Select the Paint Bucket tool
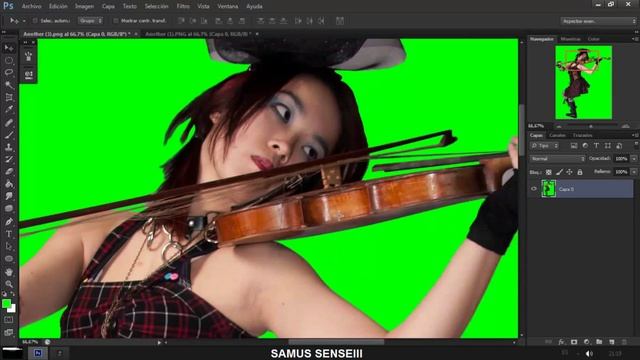 [9, 184]
